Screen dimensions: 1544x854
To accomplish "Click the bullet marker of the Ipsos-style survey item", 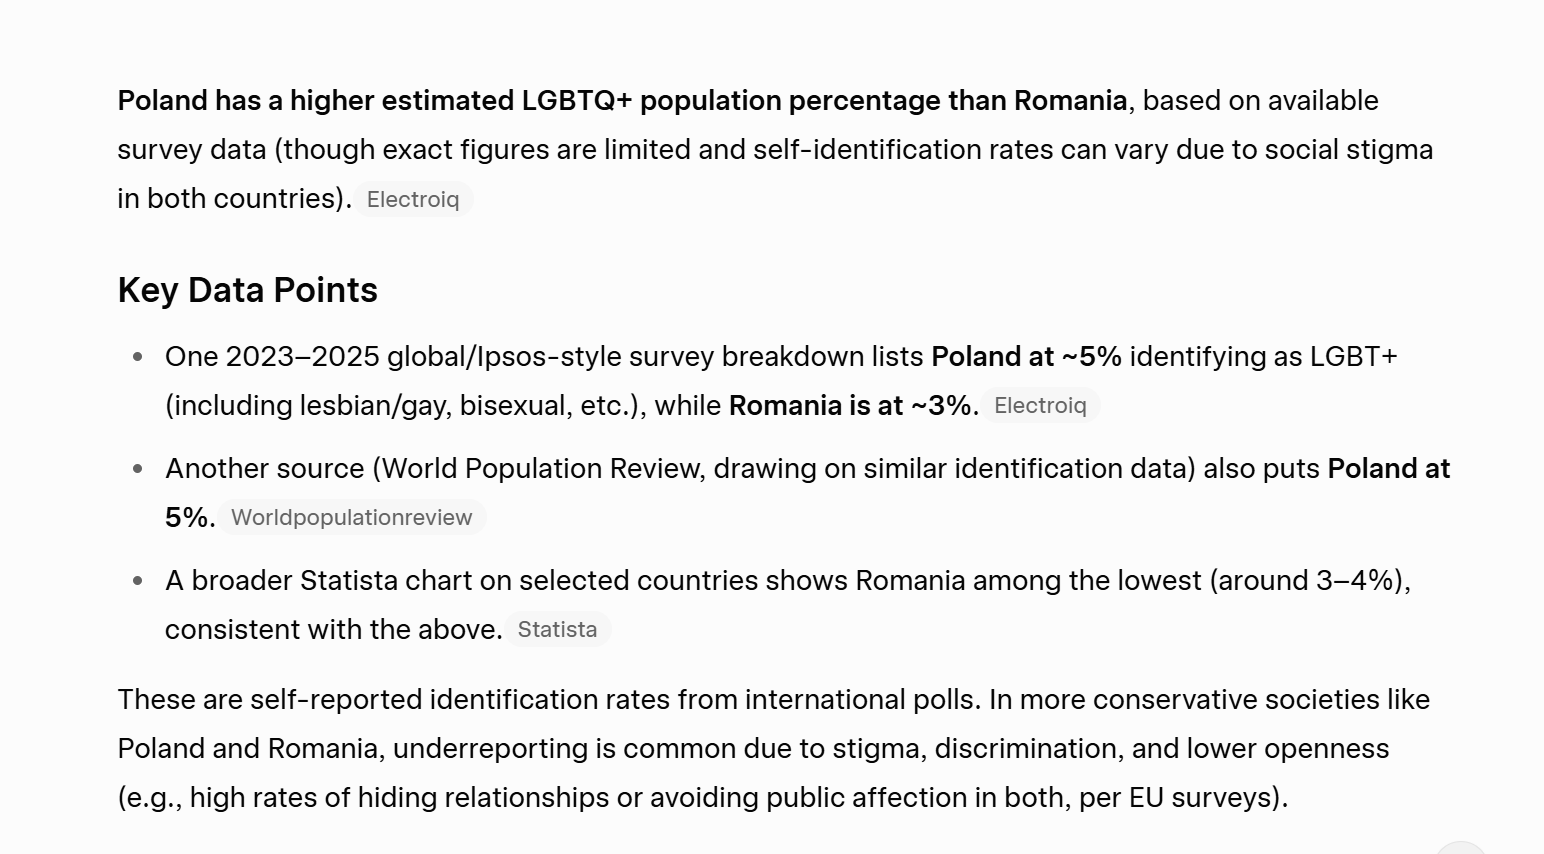I will [x=138, y=357].
